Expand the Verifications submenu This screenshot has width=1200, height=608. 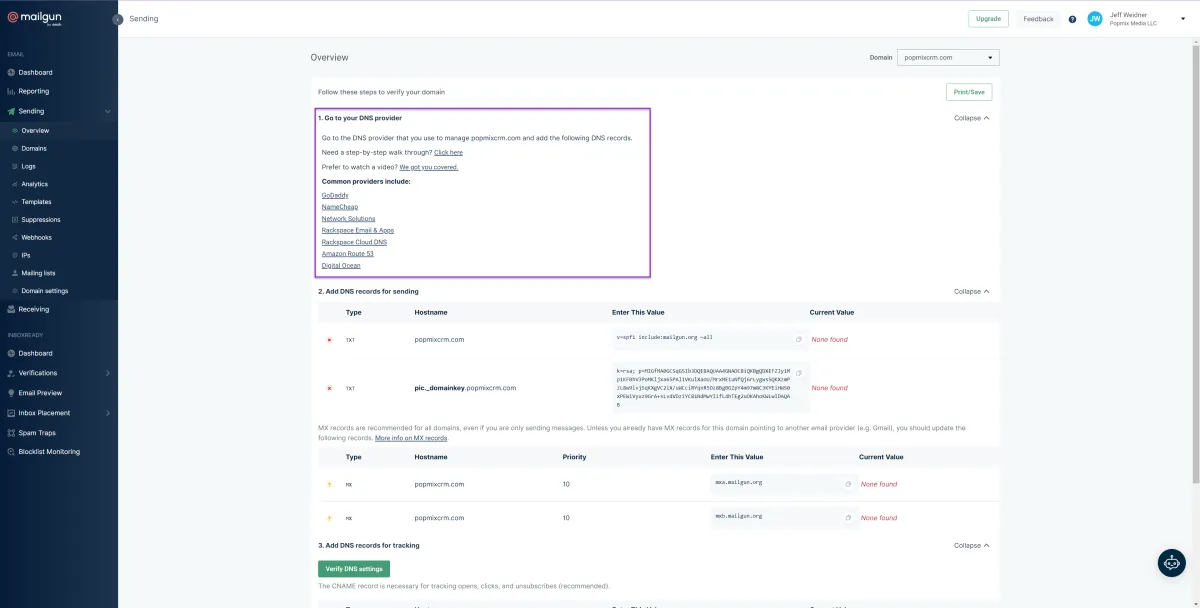[107, 373]
